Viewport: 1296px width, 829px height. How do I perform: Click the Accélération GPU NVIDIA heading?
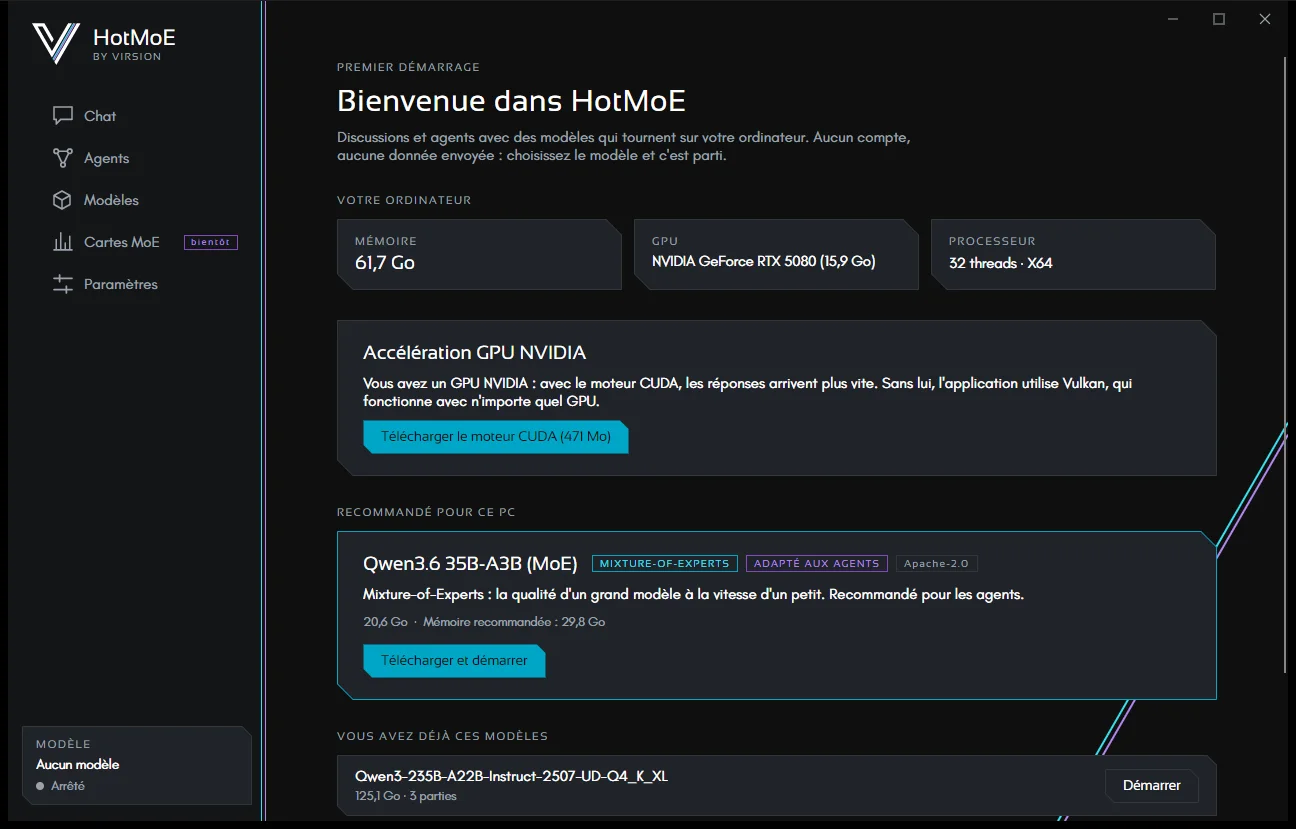[475, 353]
